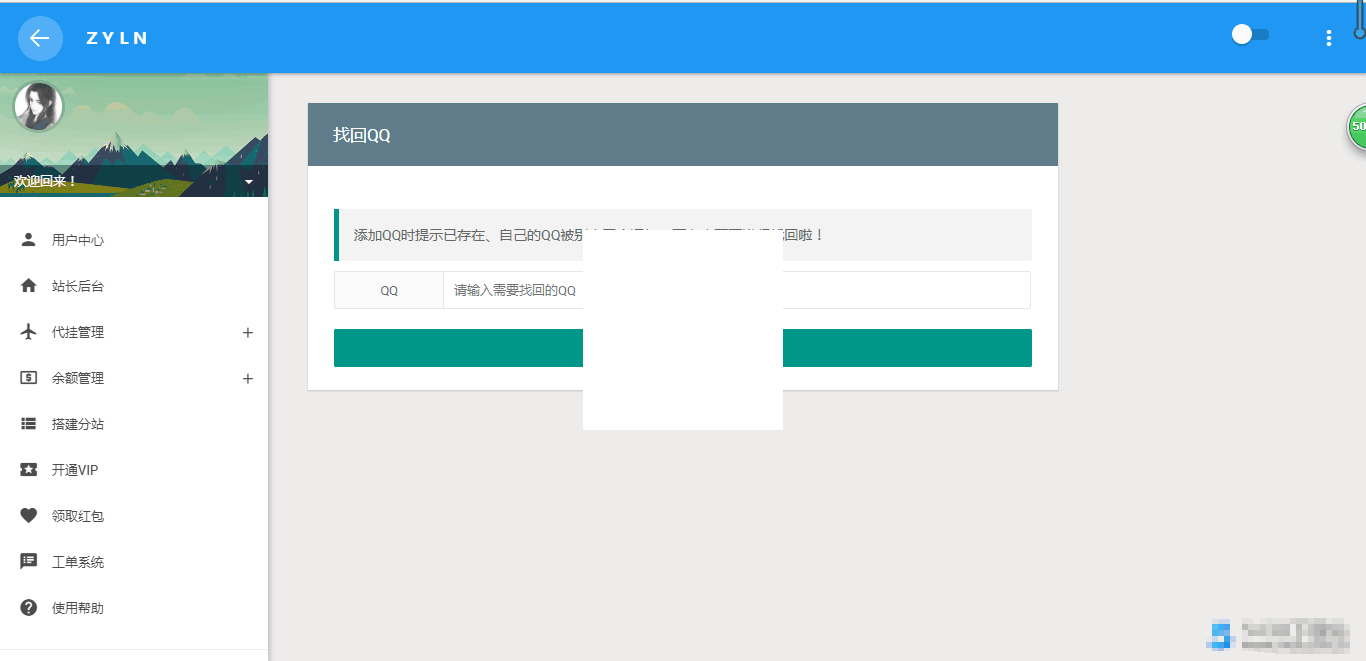The height and width of the screenshot is (661, 1366).
Task: Click the list icon for 搭建分站
Action: pyautogui.click(x=29, y=424)
